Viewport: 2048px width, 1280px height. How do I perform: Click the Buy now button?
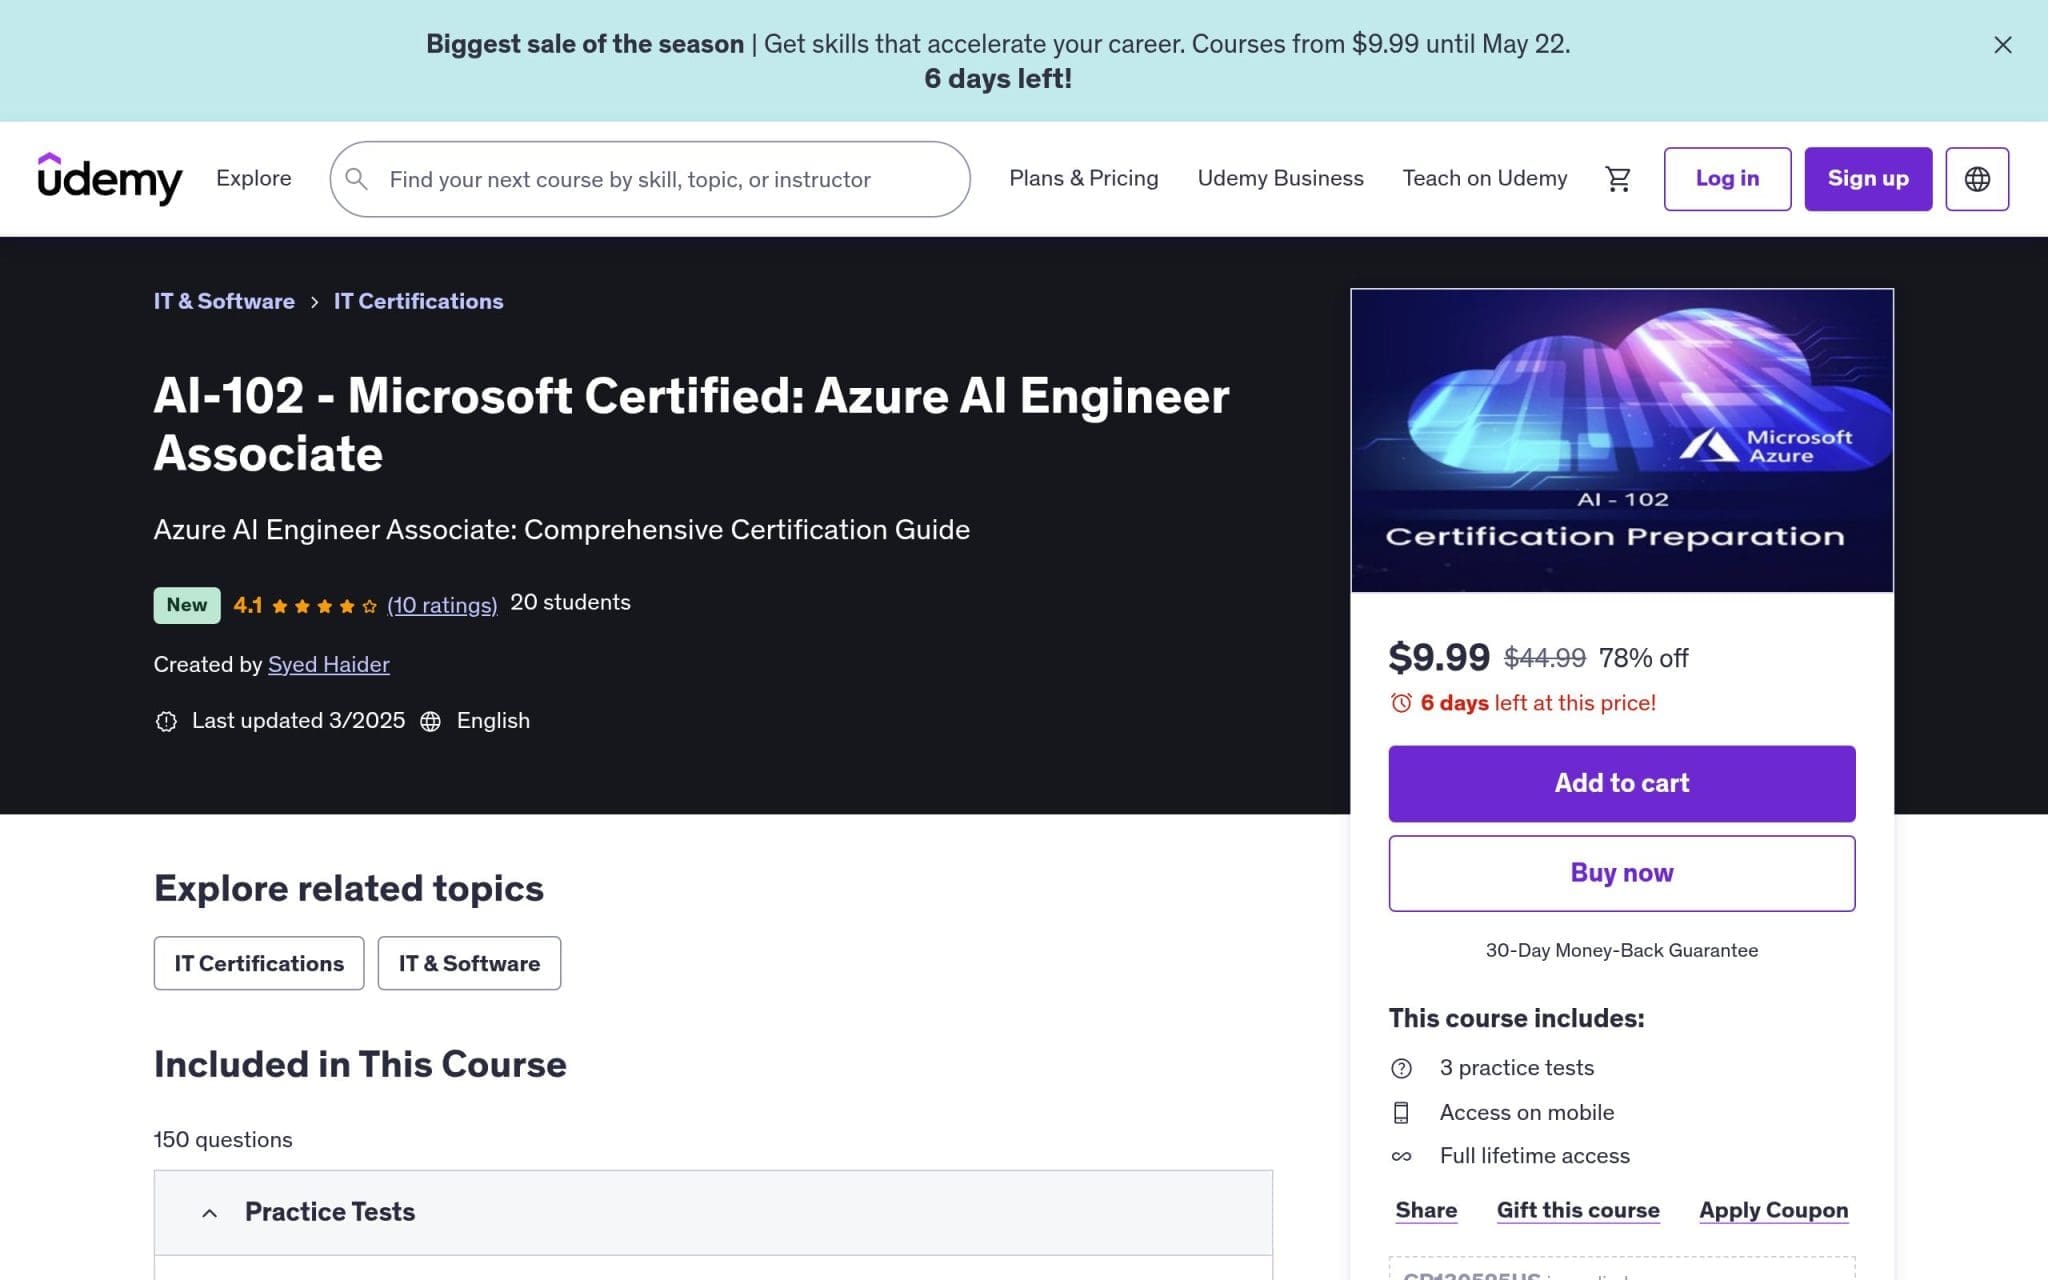click(1622, 873)
